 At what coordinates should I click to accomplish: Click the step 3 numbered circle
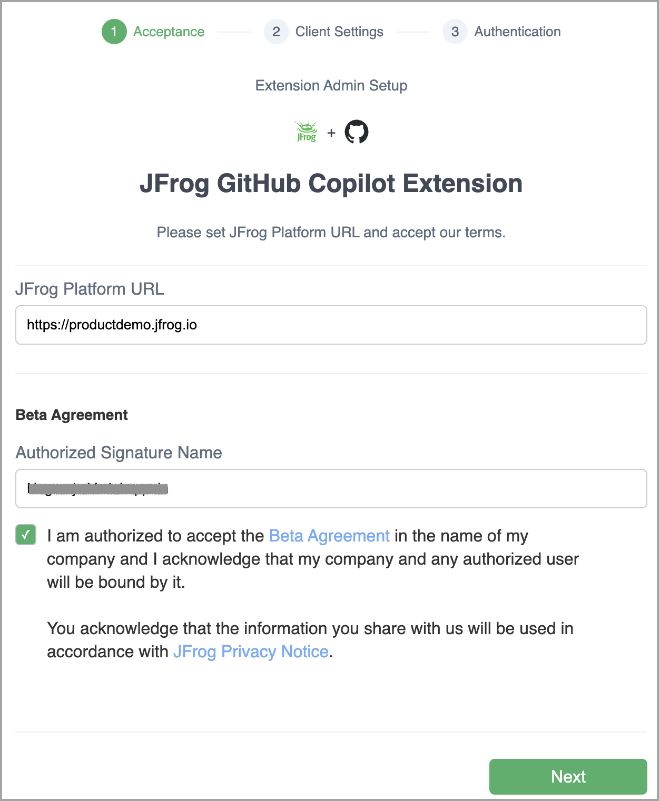(454, 31)
